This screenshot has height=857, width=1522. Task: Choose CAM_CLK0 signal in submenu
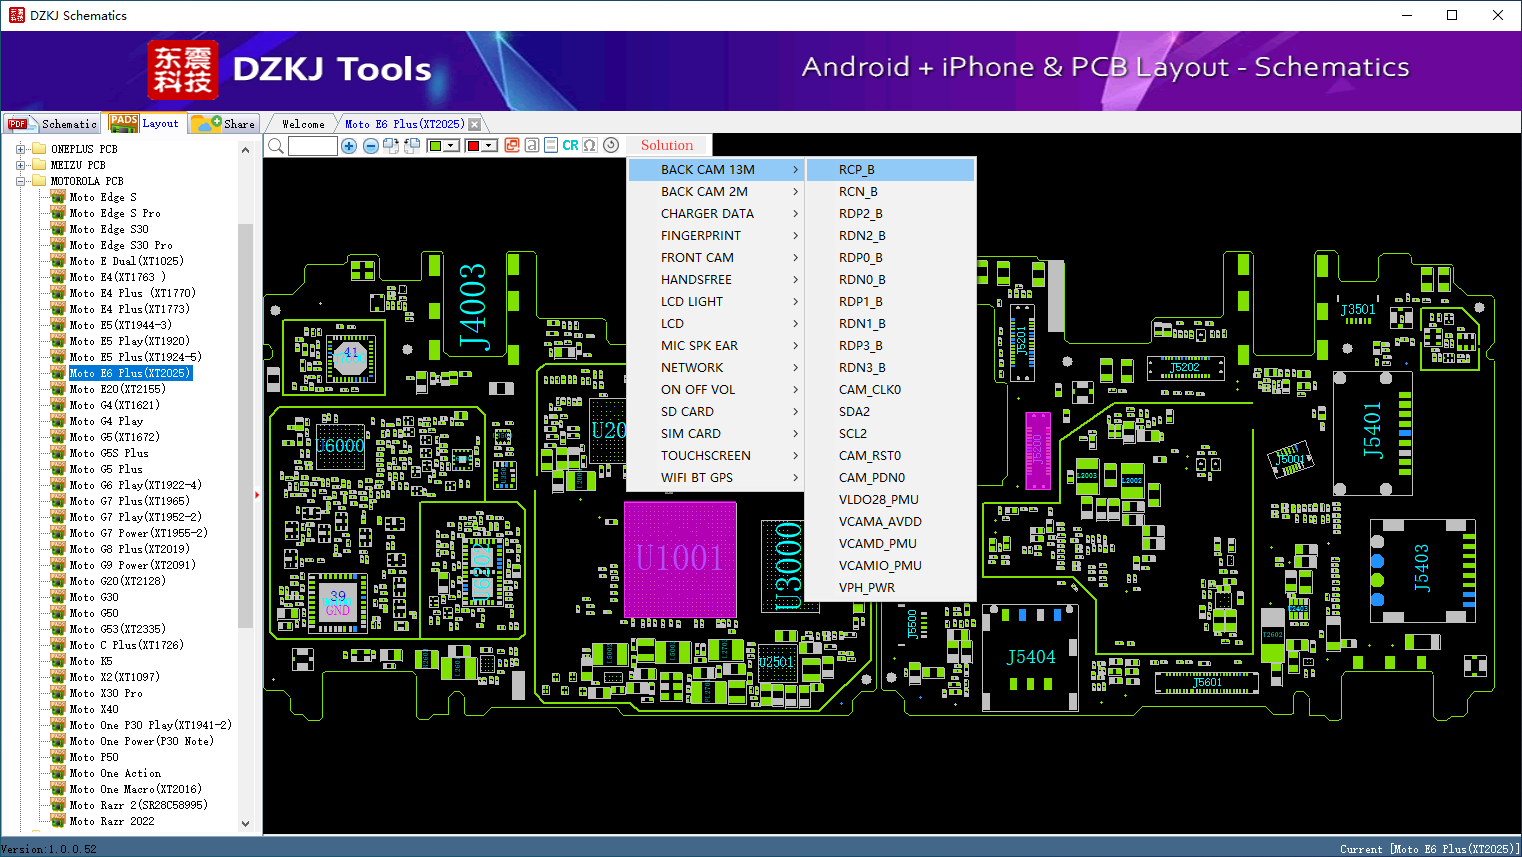click(x=890, y=390)
